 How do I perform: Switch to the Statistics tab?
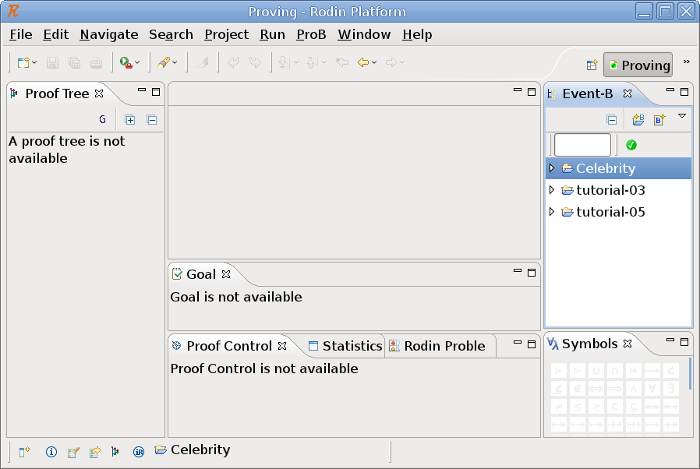click(350, 346)
